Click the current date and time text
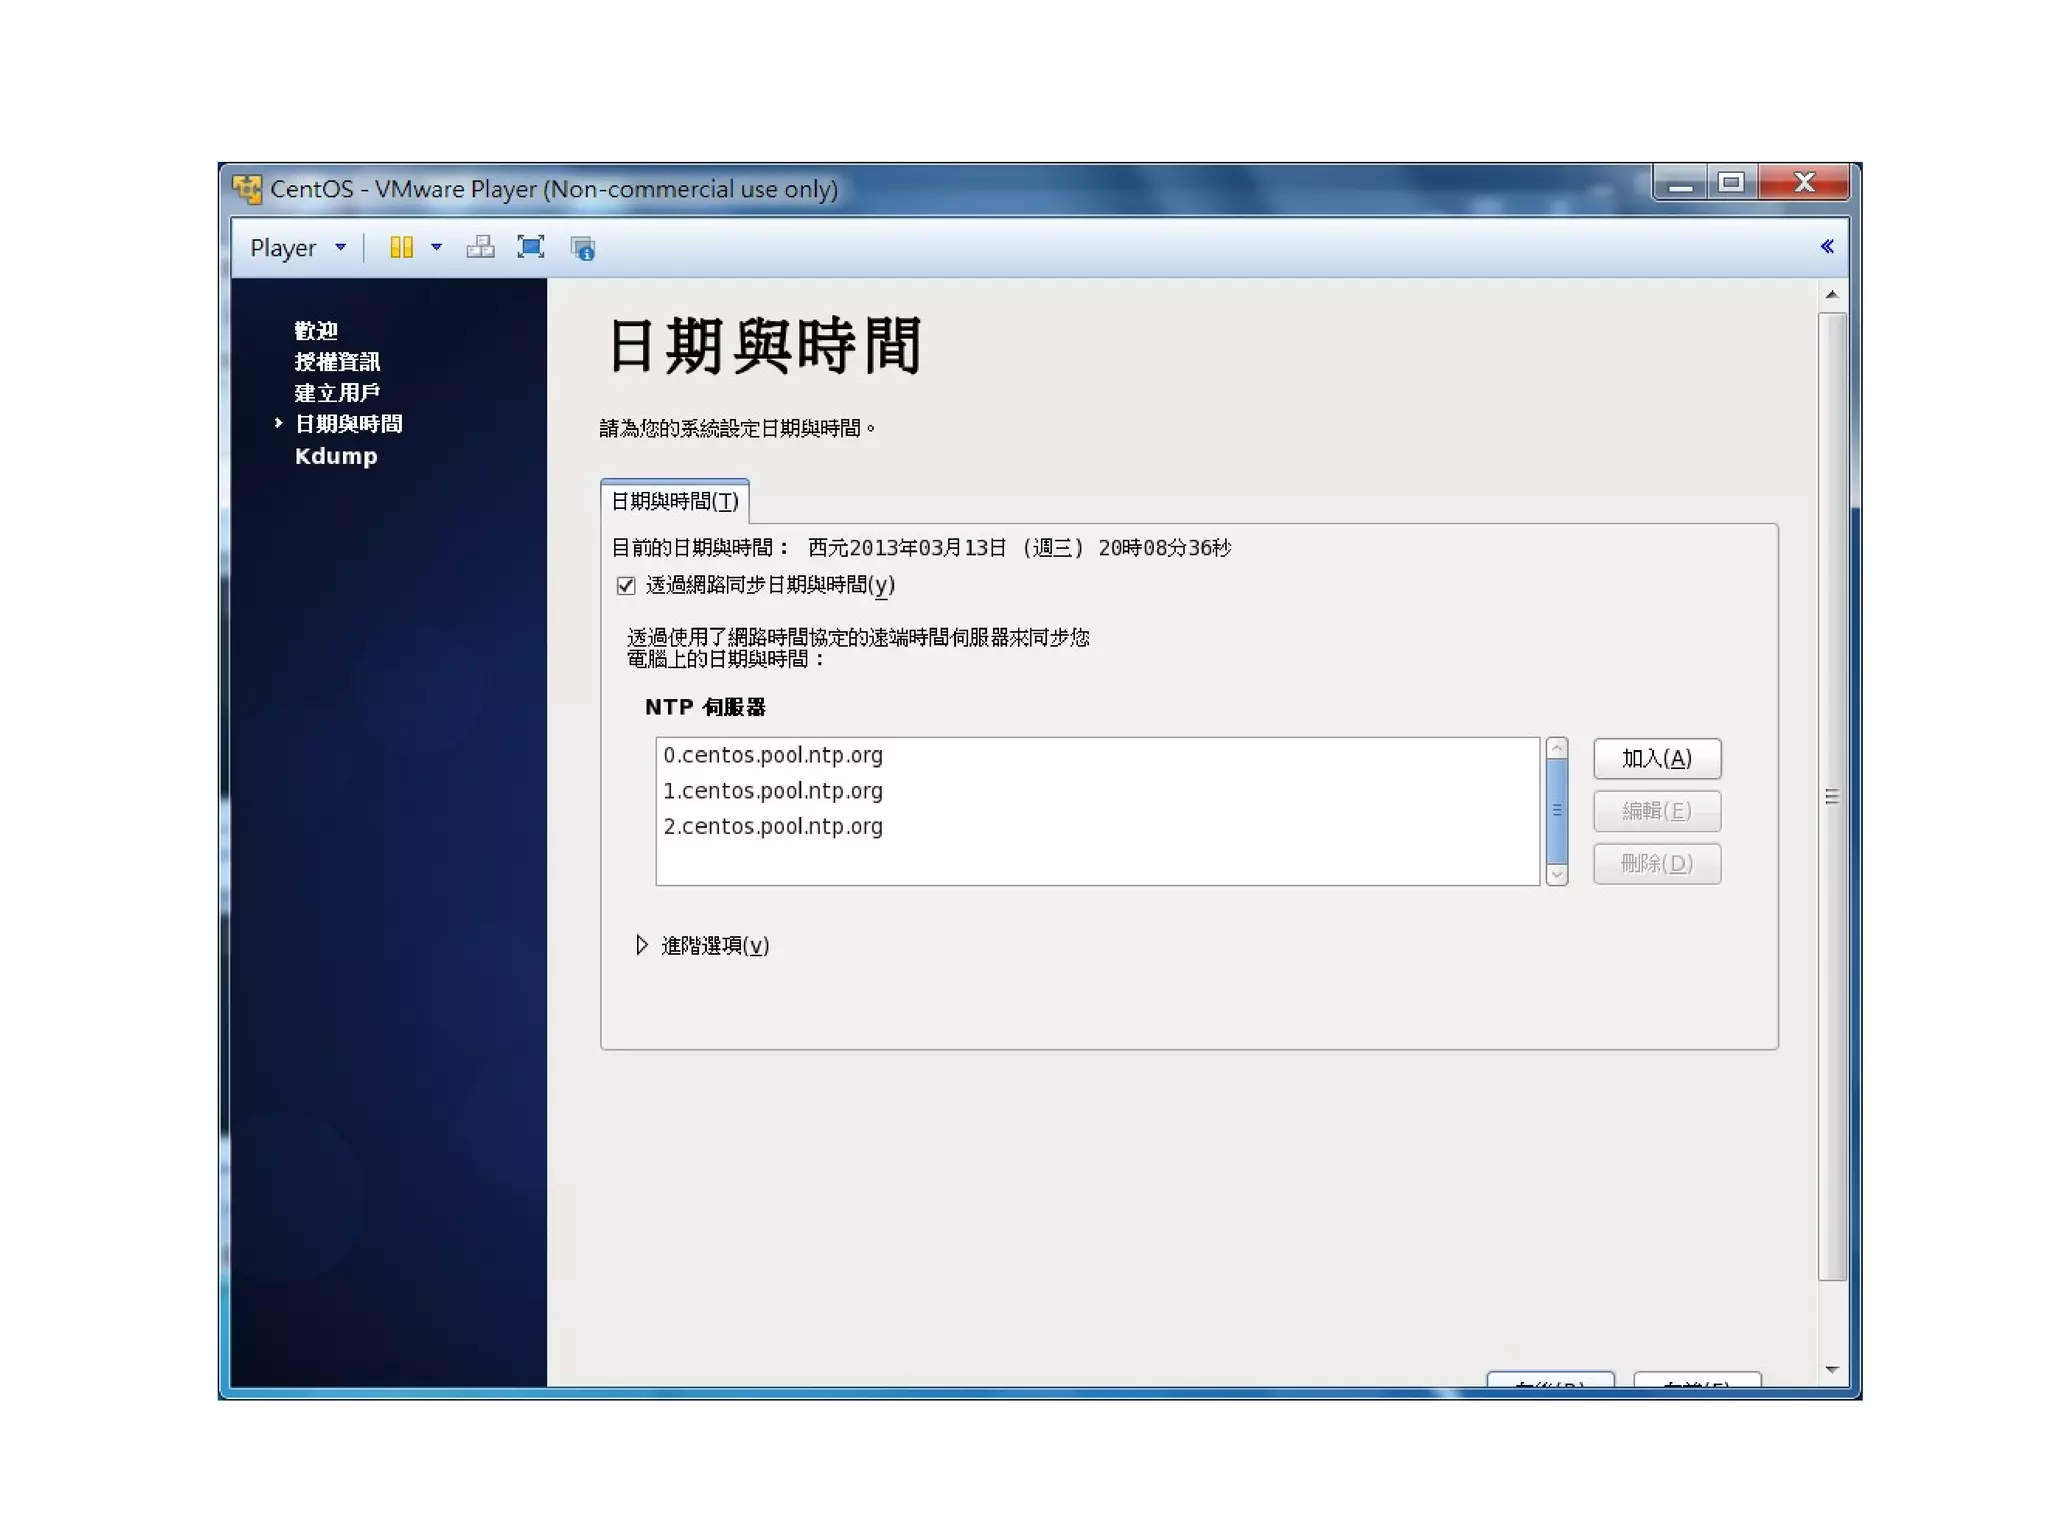Viewport: 2048px width, 1535px height. [x=1019, y=548]
